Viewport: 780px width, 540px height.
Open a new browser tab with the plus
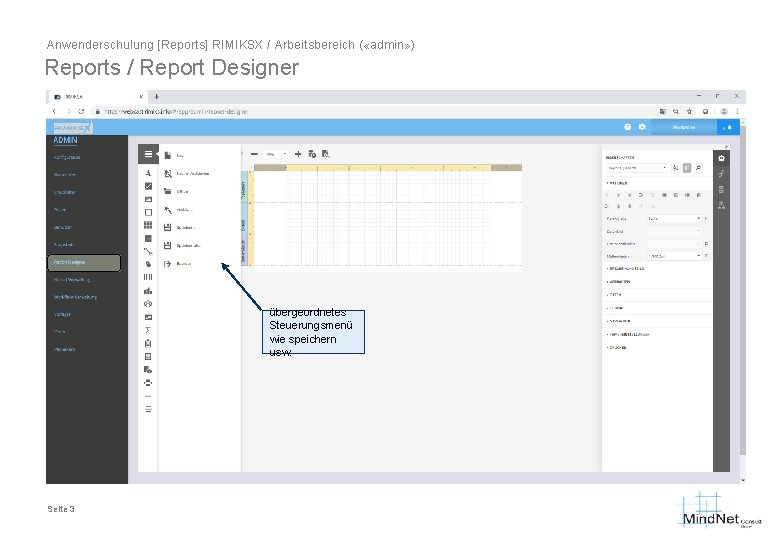click(157, 96)
